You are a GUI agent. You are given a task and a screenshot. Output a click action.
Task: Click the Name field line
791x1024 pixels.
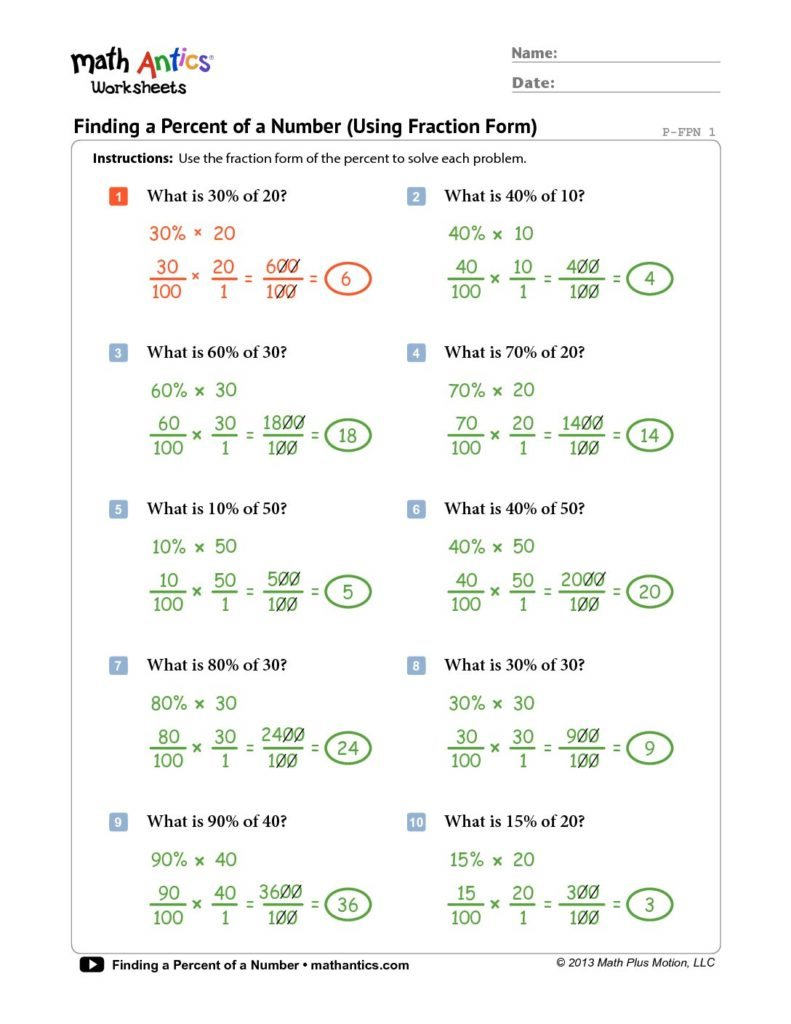coord(640,55)
